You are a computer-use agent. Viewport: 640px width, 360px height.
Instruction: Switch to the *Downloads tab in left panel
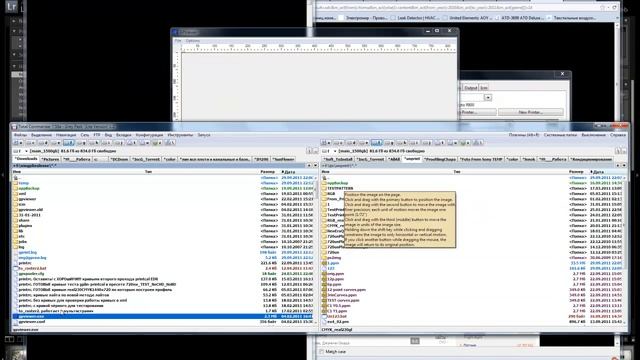27,159
